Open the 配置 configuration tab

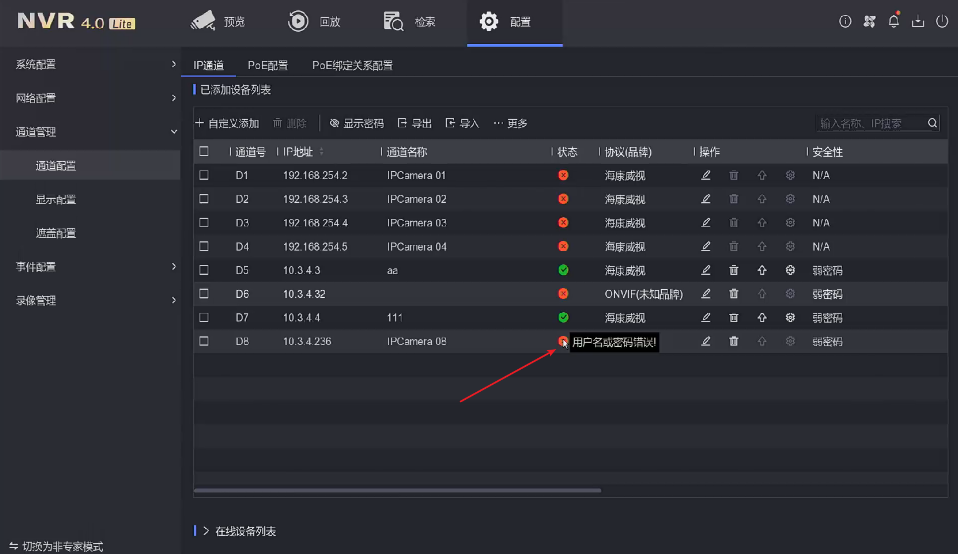click(x=514, y=22)
